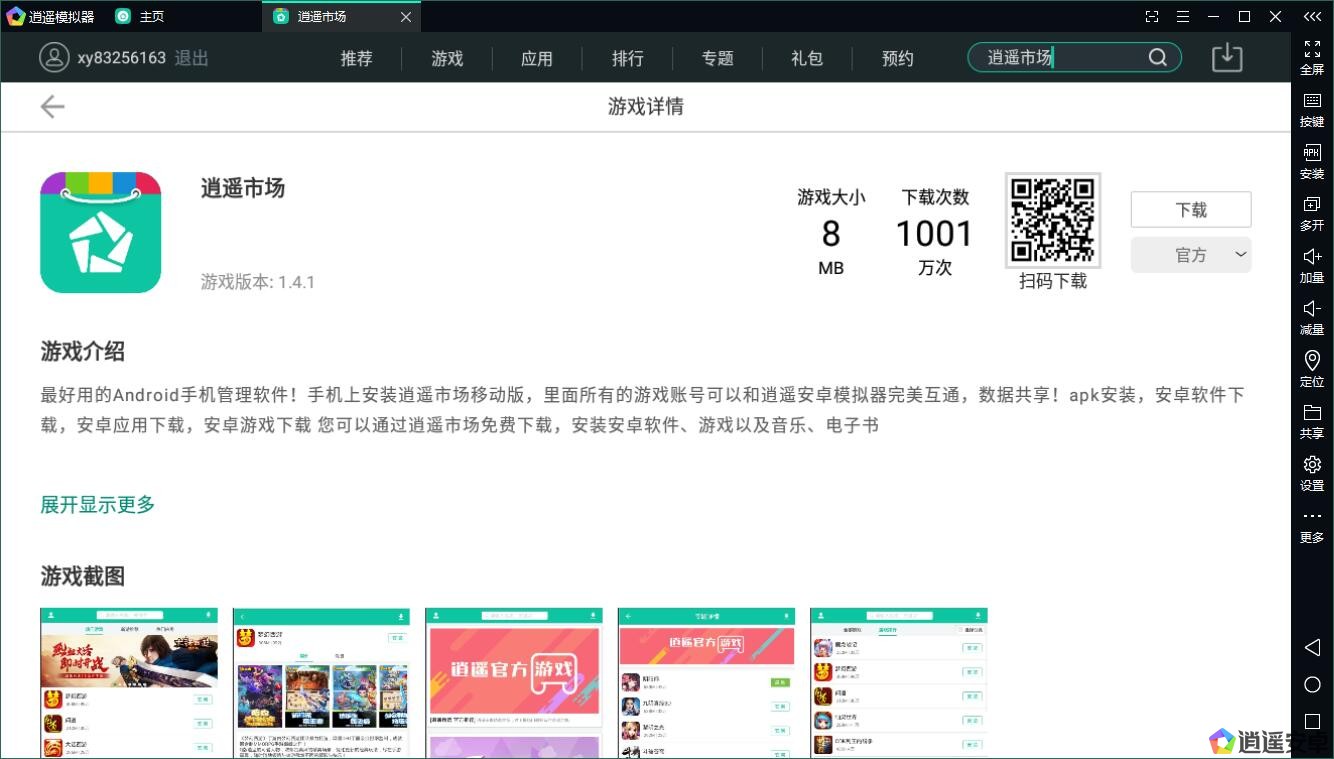Open the emulator hamburger menu

pos(1183,16)
